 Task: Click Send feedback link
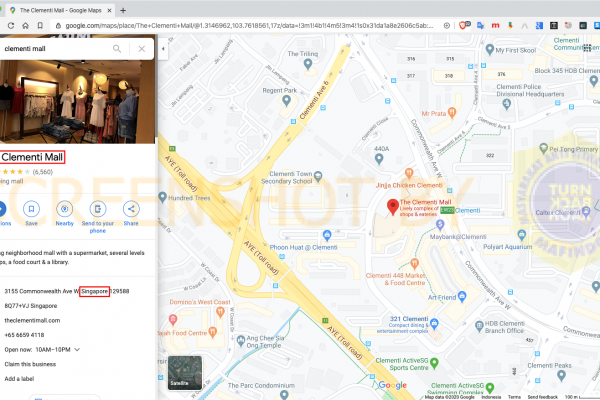coord(543,397)
